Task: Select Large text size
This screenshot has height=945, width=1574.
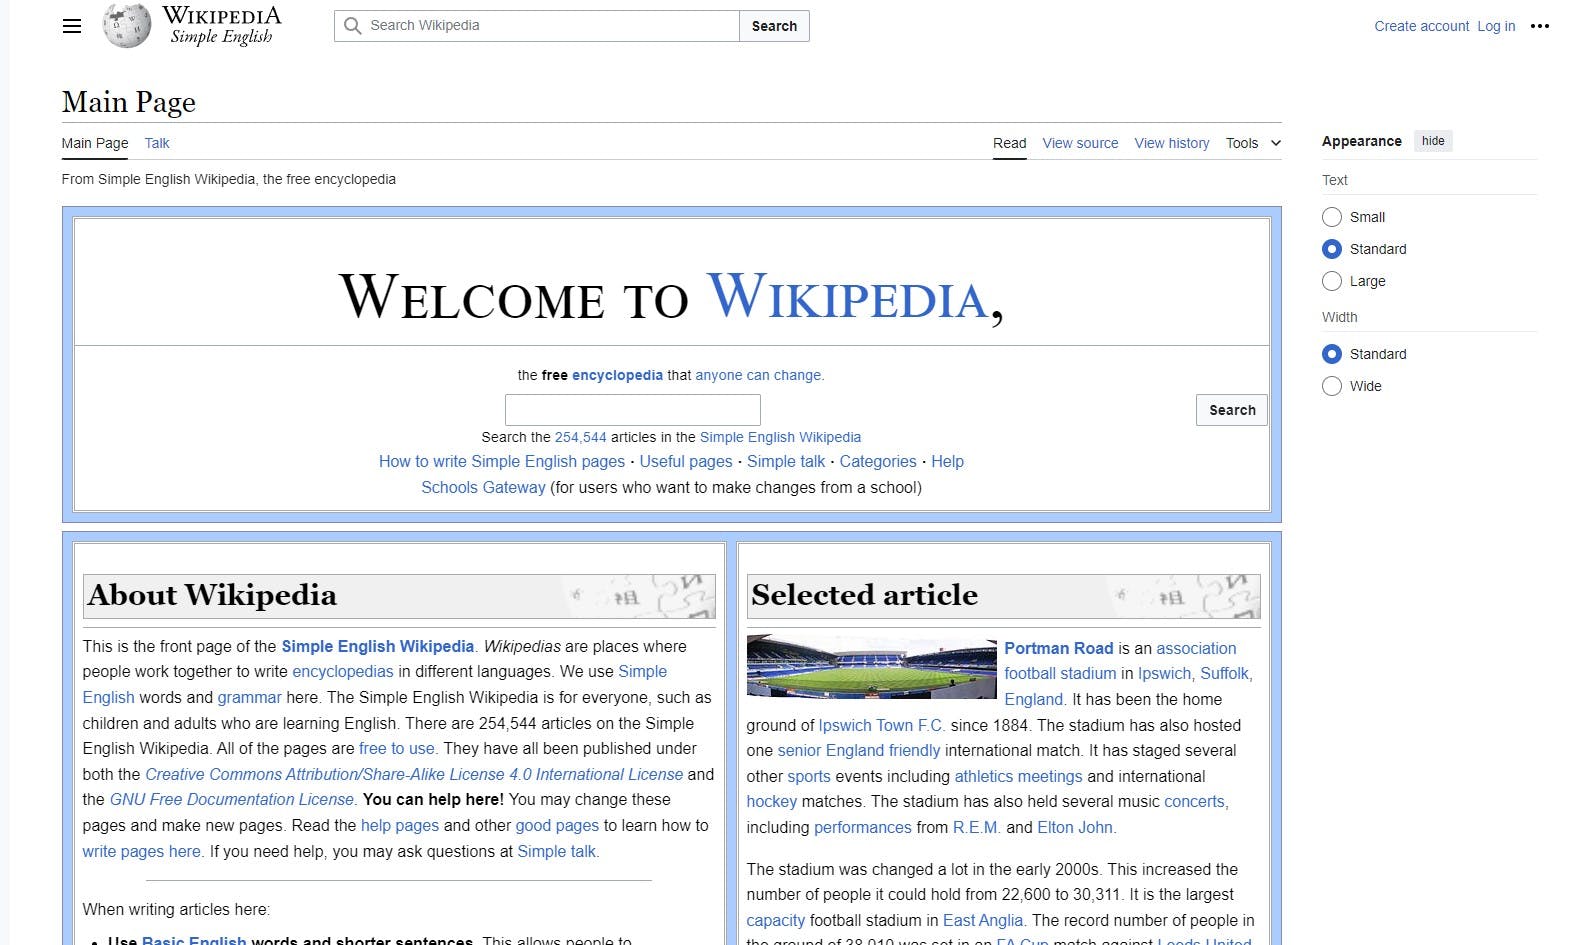Action: pos(1332,281)
